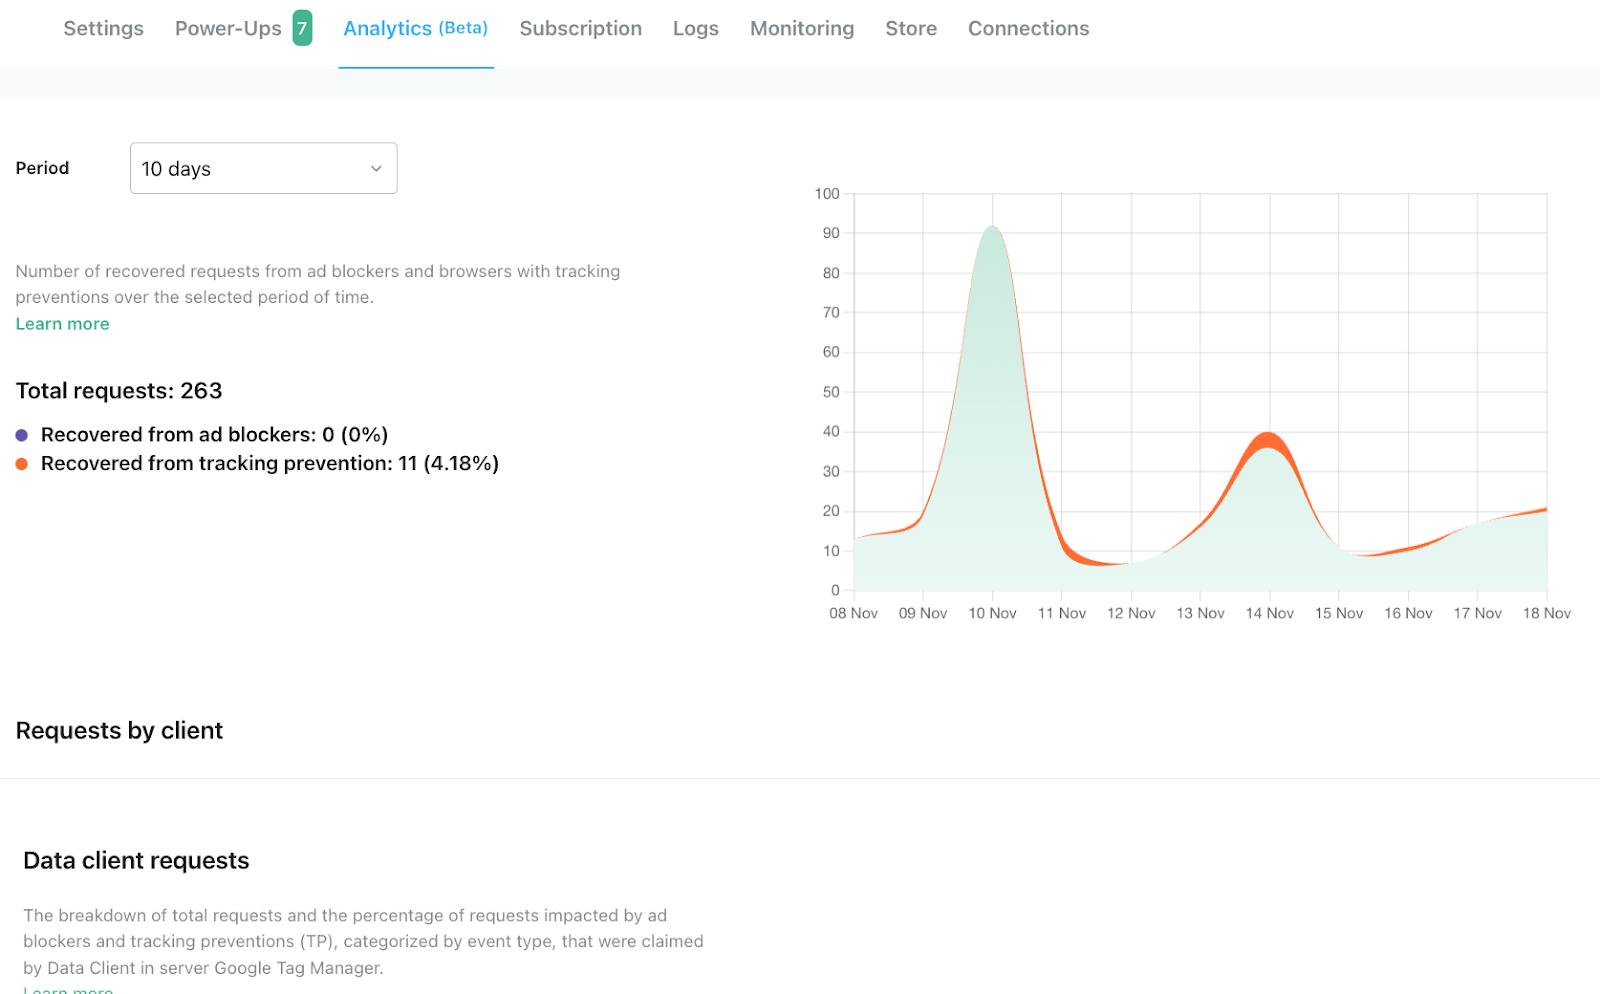Click the chart peak at 10 Nov

click(992, 227)
